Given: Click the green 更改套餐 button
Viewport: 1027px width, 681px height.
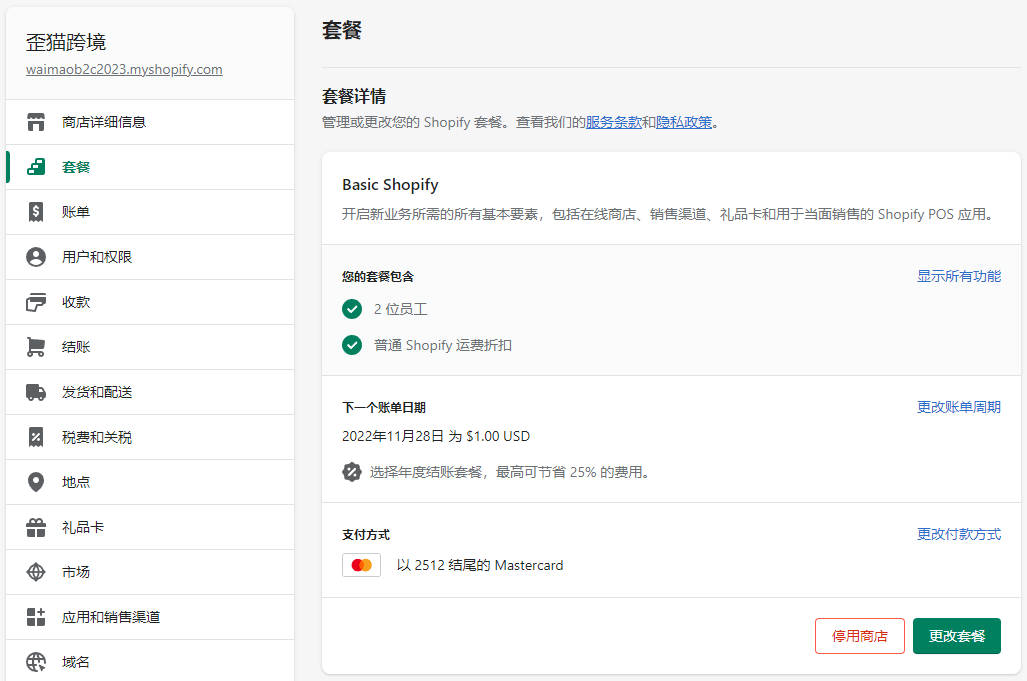Looking at the screenshot, I should (x=957, y=636).
